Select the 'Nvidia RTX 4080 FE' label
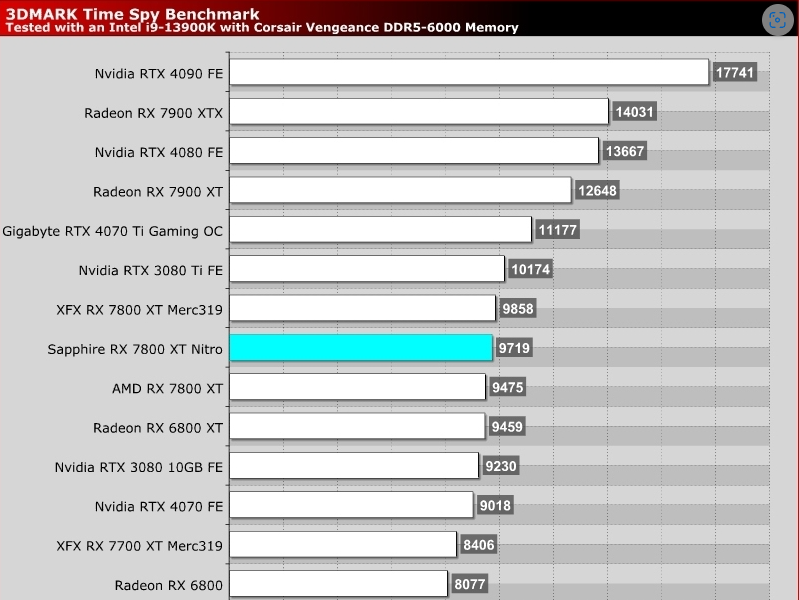799x600 pixels. pos(158,152)
